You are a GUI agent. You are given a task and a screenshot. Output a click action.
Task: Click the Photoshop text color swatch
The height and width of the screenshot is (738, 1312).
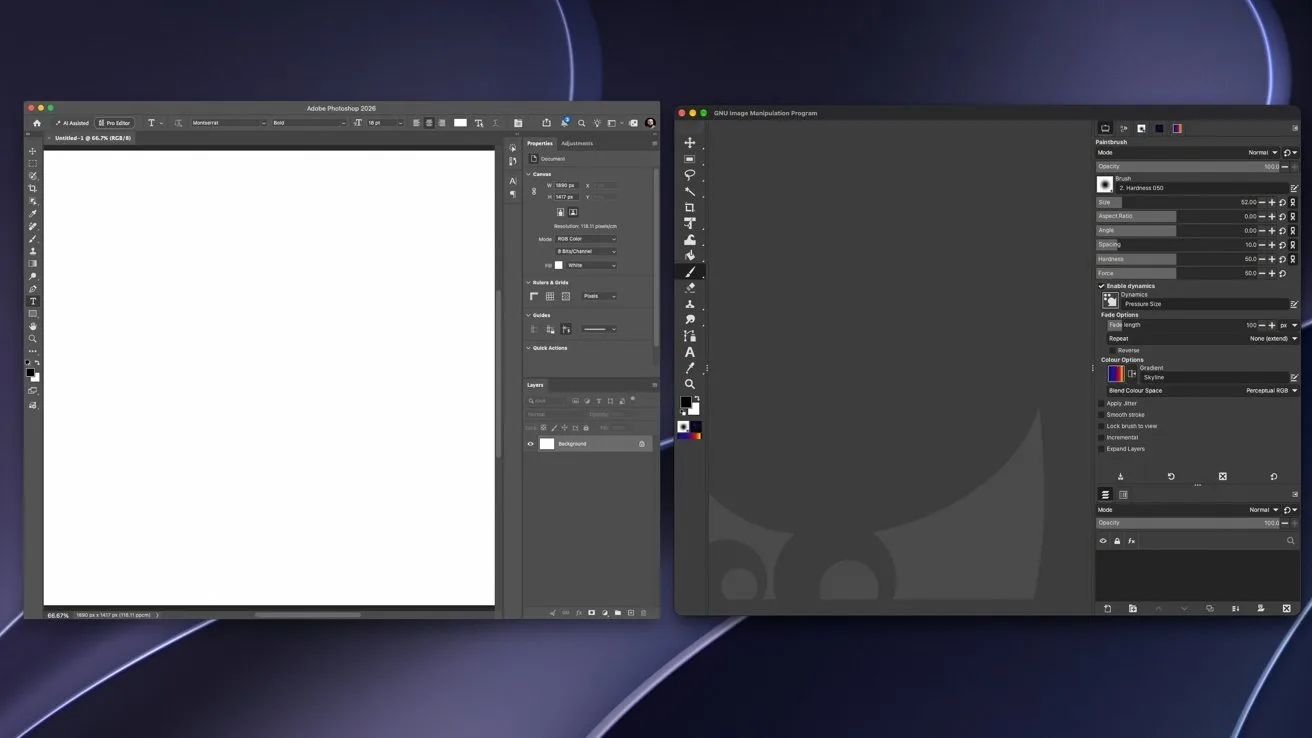460,123
